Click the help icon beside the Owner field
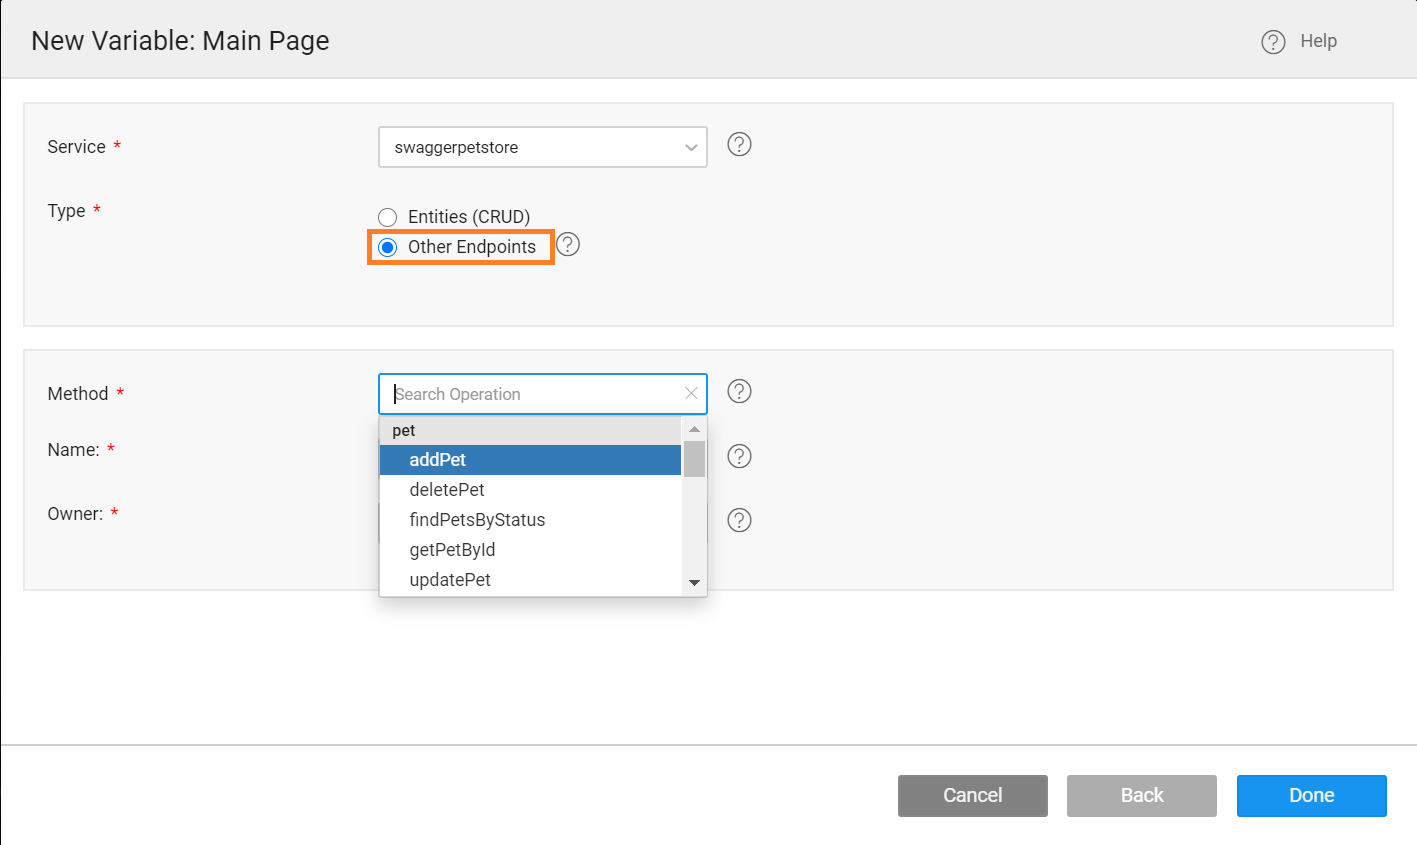The image size is (1417, 845). [739, 520]
